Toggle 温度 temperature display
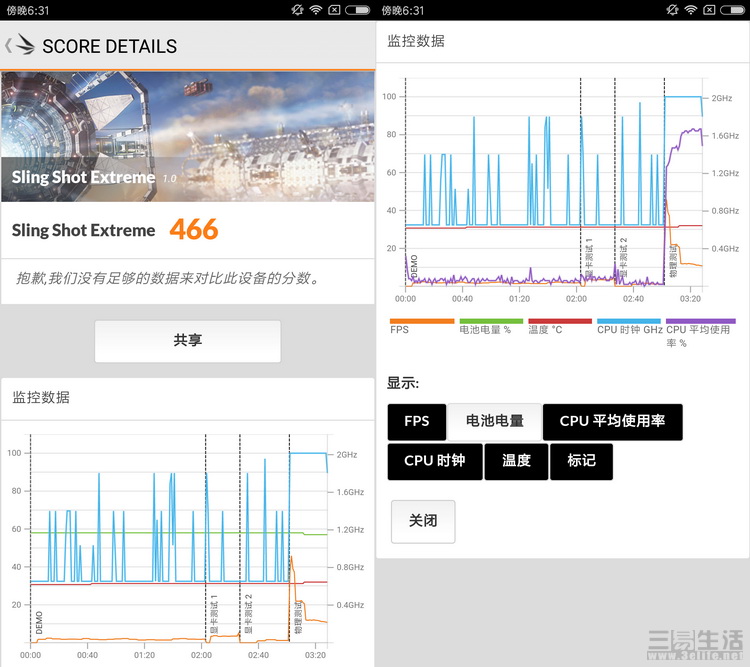Image resolution: width=750 pixels, height=667 pixels. tap(516, 461)
